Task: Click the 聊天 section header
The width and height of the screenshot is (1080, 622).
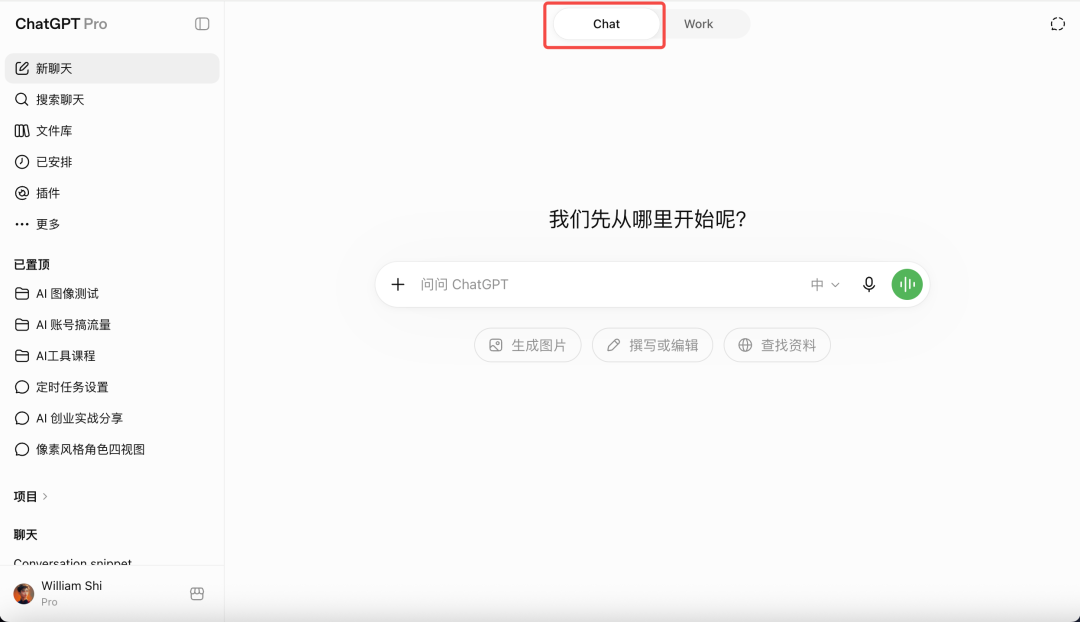Action: 25,535
